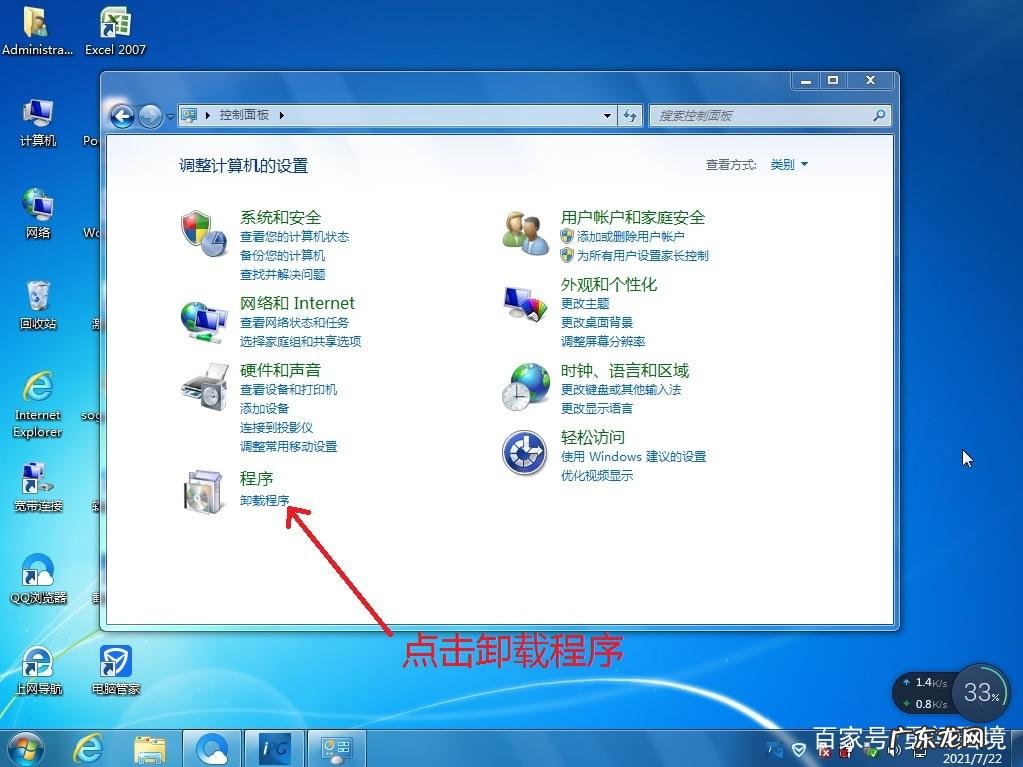Image resolution: width=1023 pixels, height=767 pixels.
Task: Launch Internet Explorer from the taskbar
Action: pyautogui.click(x=89, y=747)
